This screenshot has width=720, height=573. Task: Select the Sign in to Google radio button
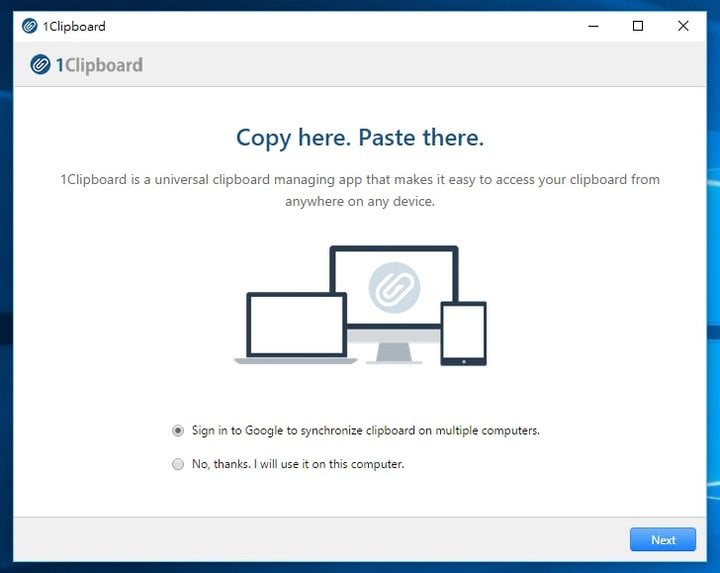[x=178, y=430]
